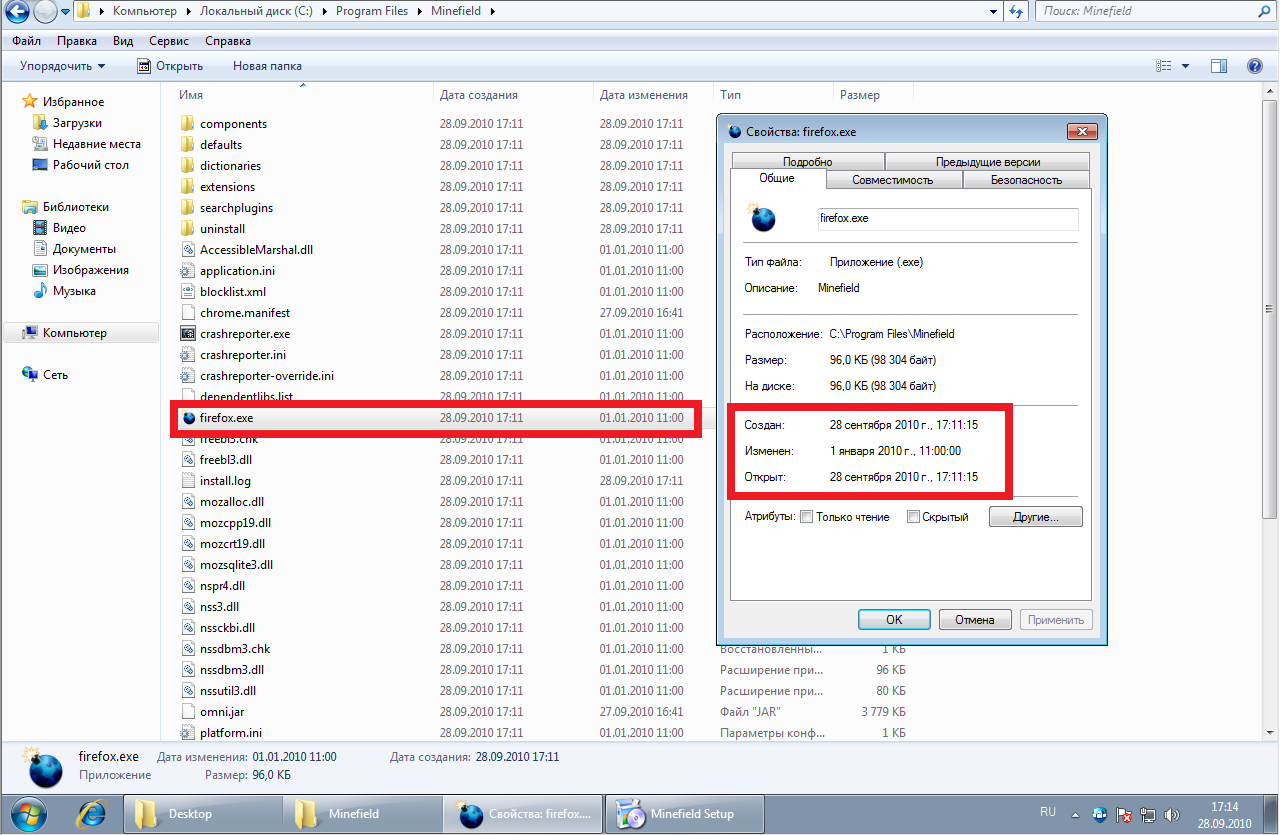1280x835 pixels.
Task: Click OK in the Properties dialog
Action: click(x=894, y=620)
